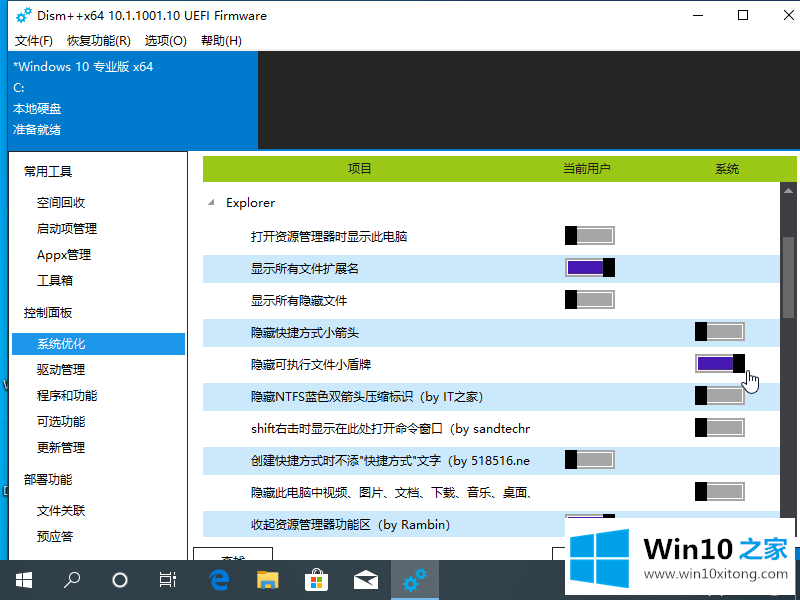Minimize the Dism++ window

click(698, 15)
